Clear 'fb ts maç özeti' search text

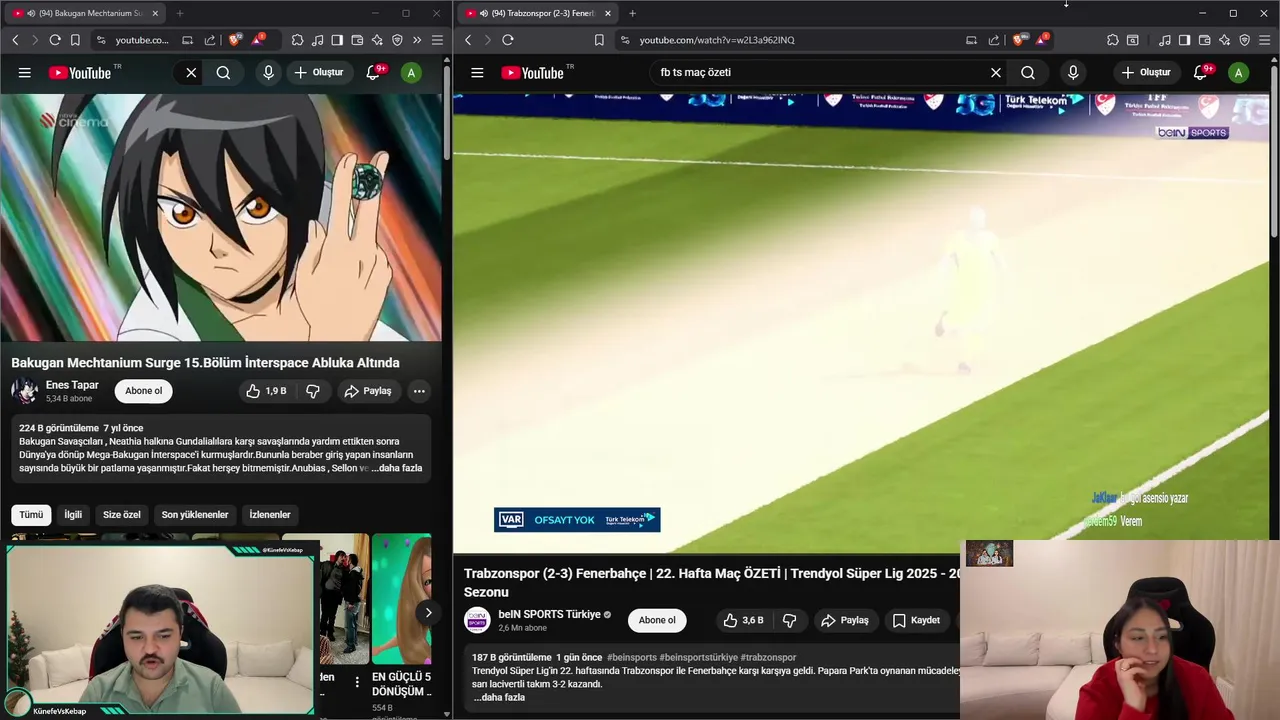(x=995, y=72)
